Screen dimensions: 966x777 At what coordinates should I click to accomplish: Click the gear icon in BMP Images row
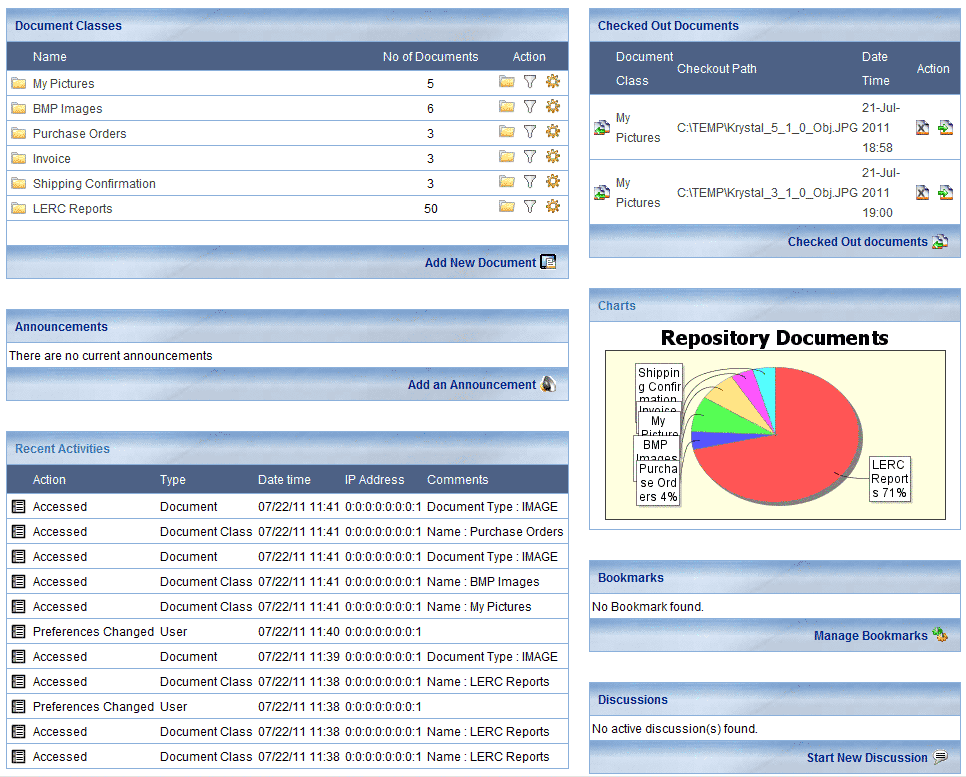pos(553,107)
